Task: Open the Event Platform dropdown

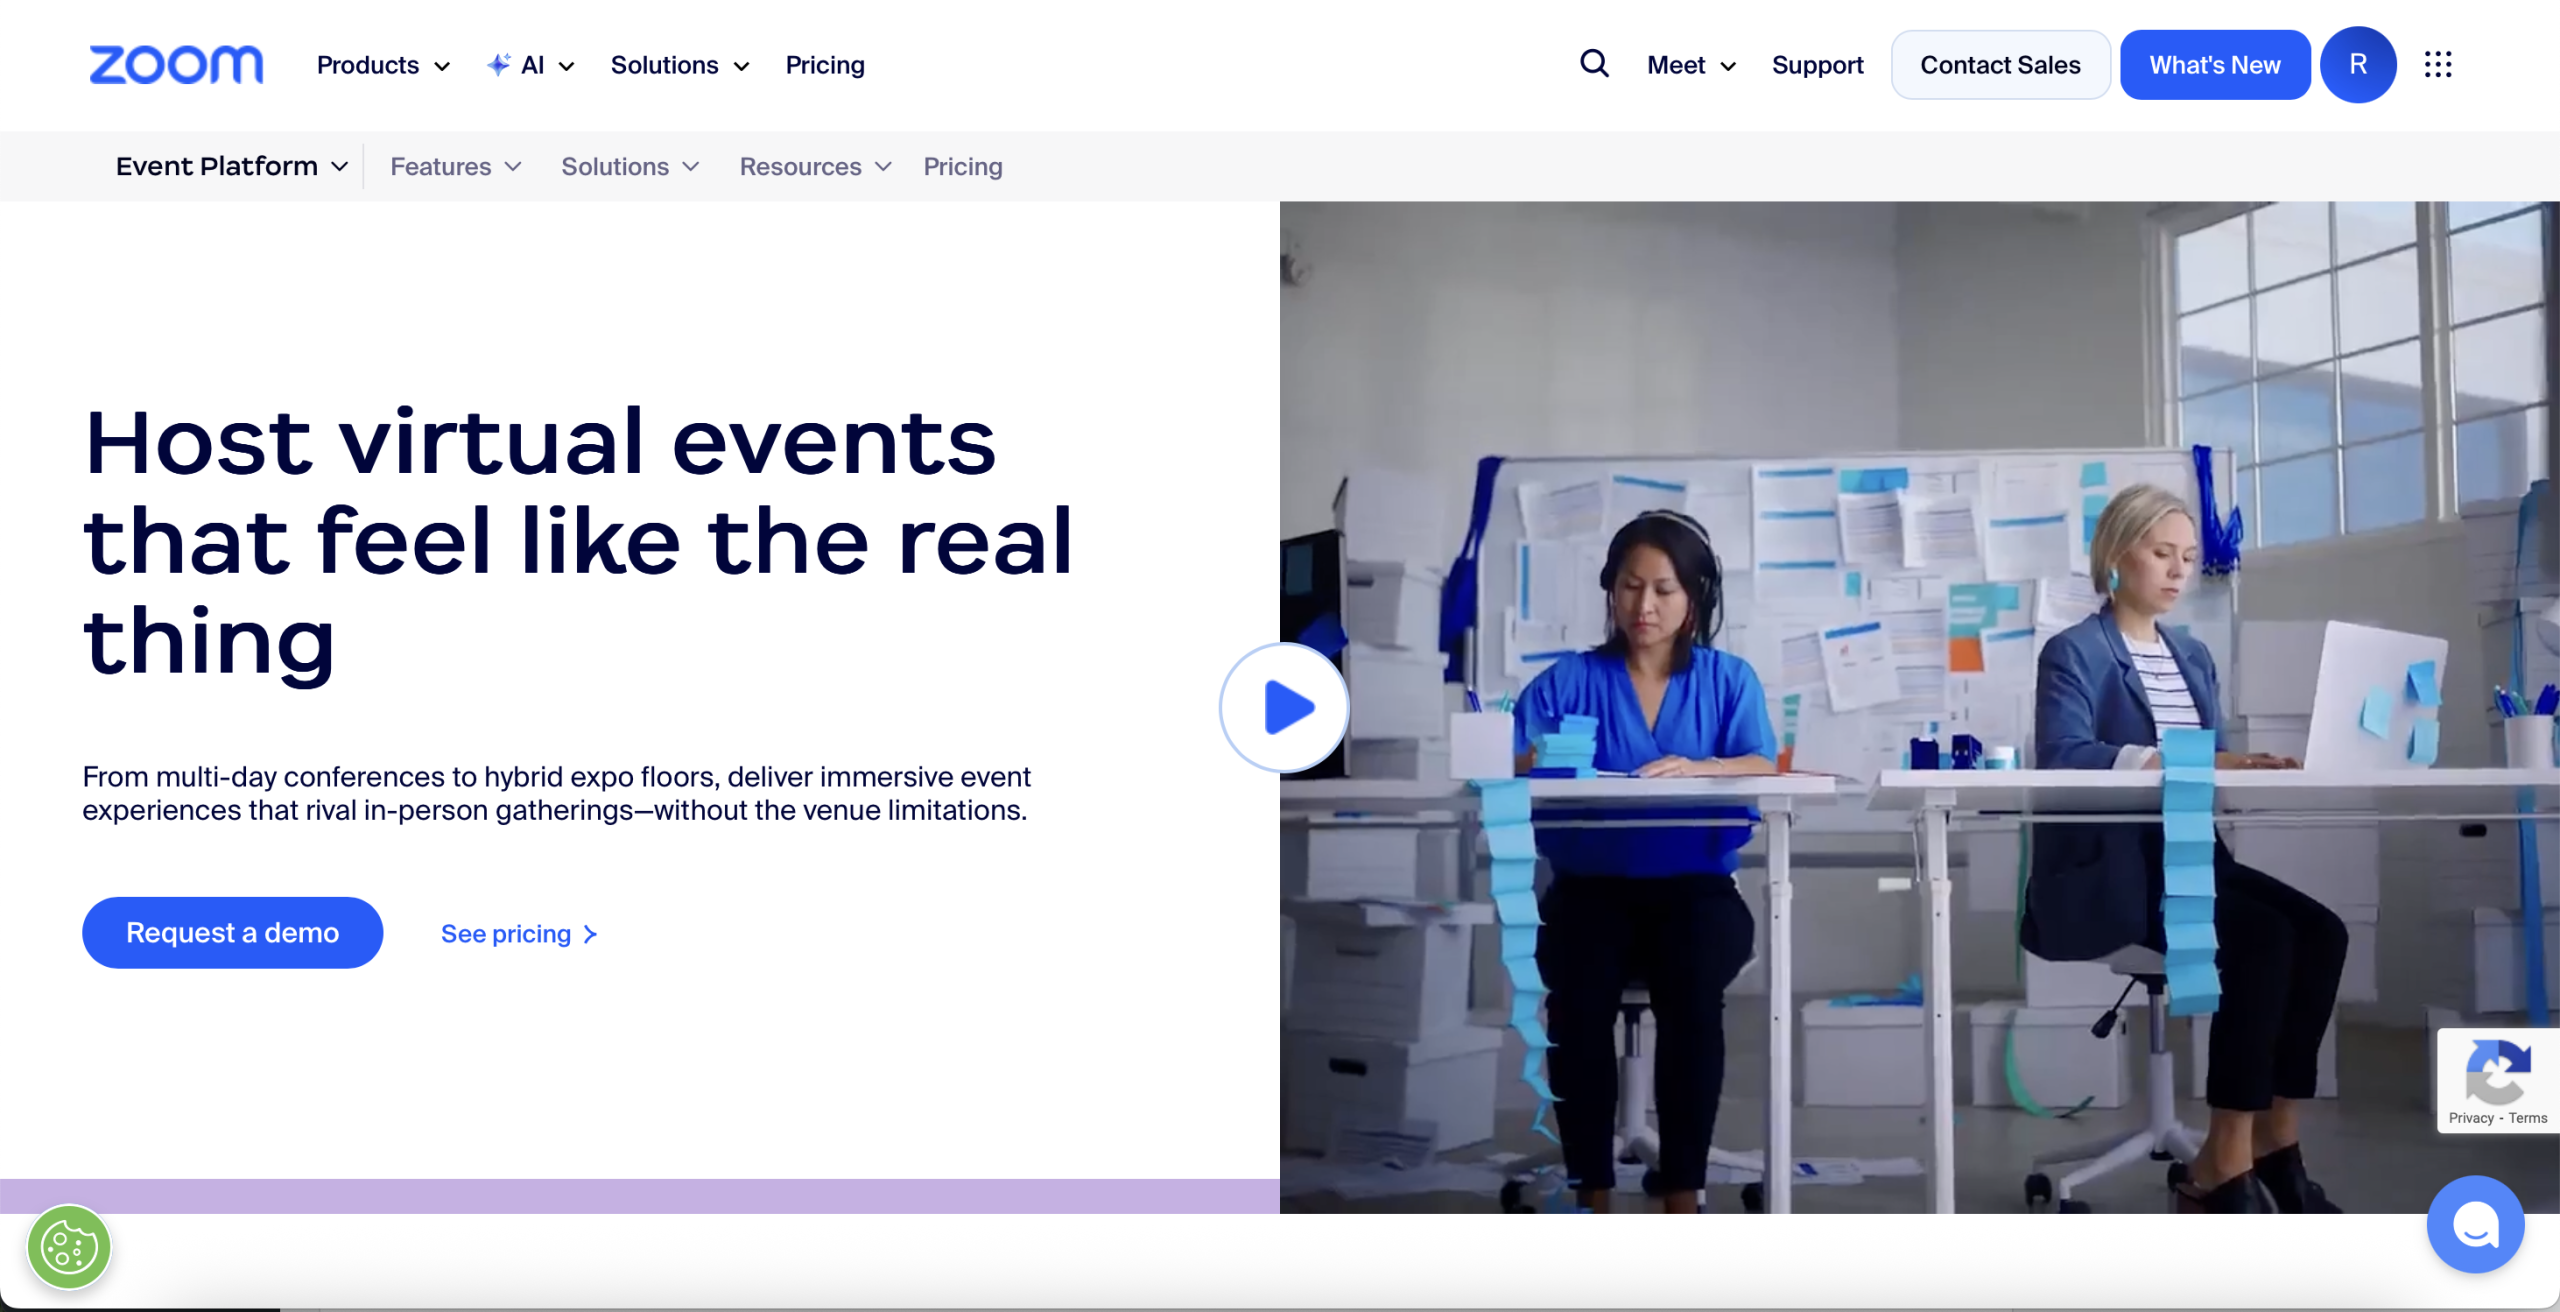Action: click(x=230, y=166)
